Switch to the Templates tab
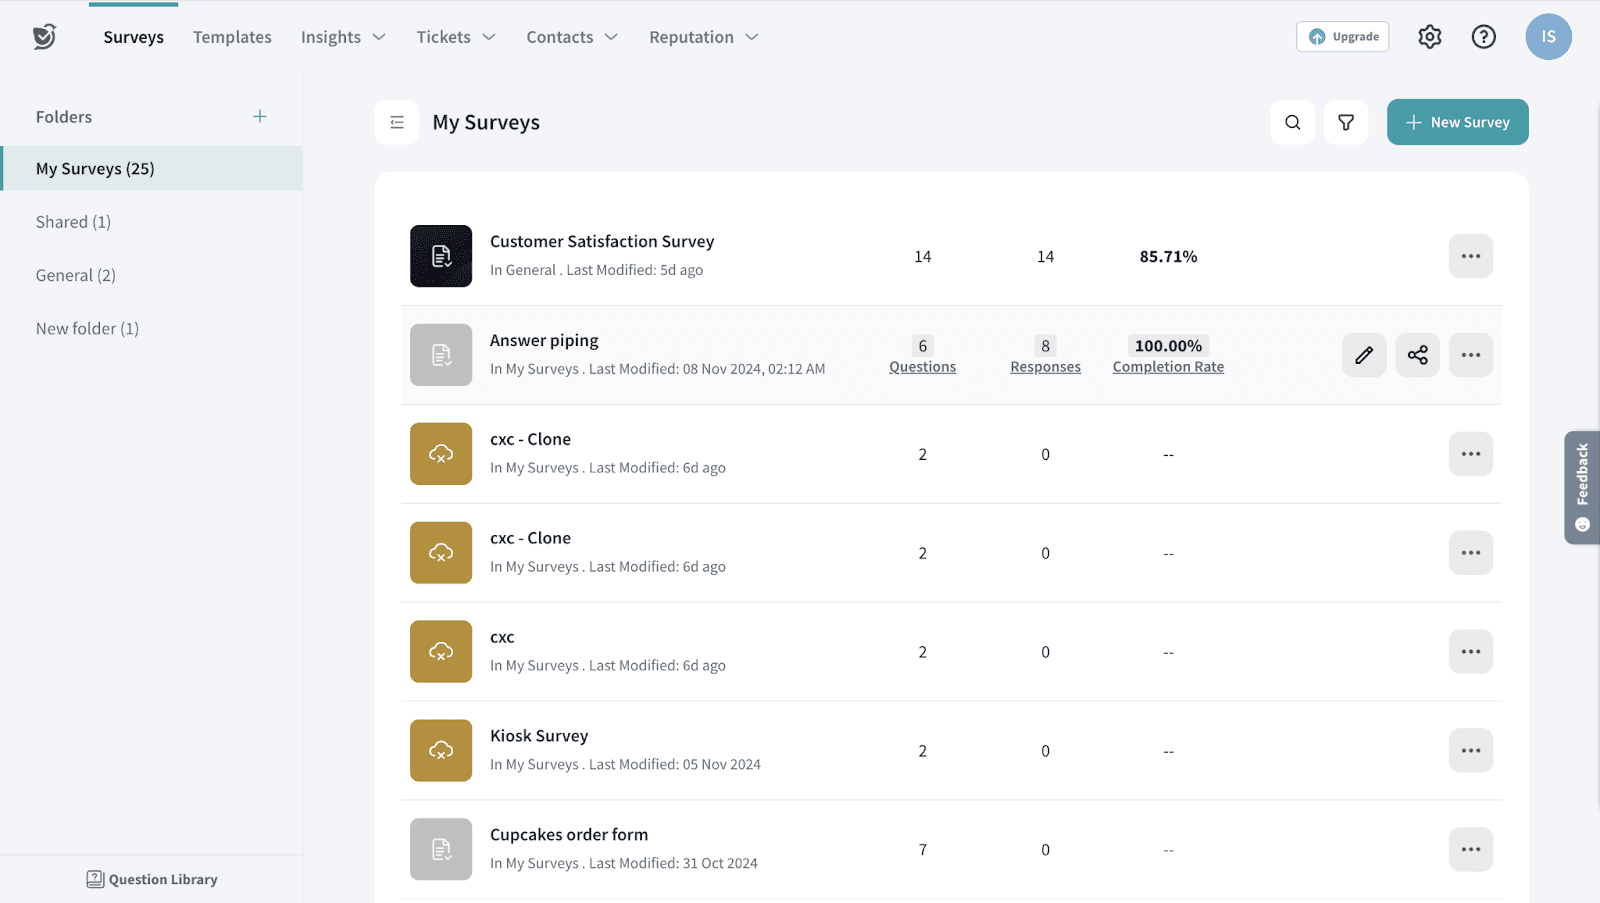Viewport: 1600px width, 903px height. tap(232, 37)
